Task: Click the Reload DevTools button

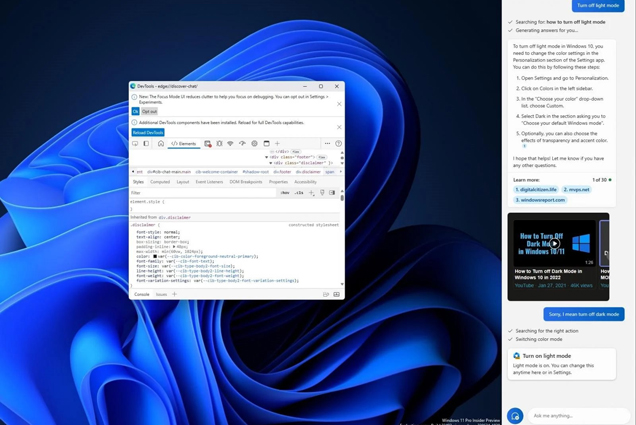Action: 148,133
